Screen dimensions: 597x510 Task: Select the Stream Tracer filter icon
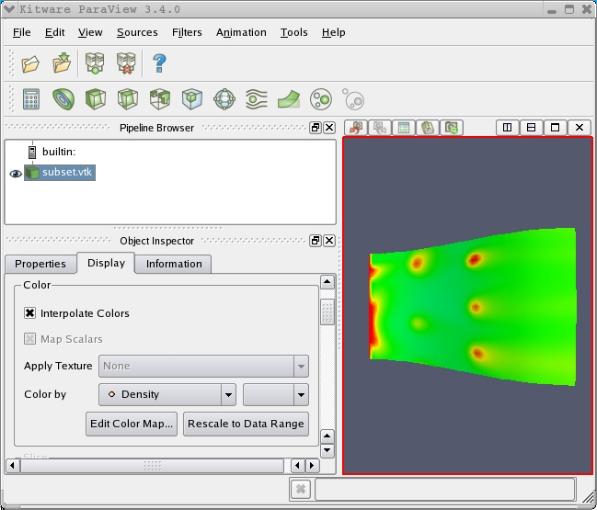click(257, 99)
